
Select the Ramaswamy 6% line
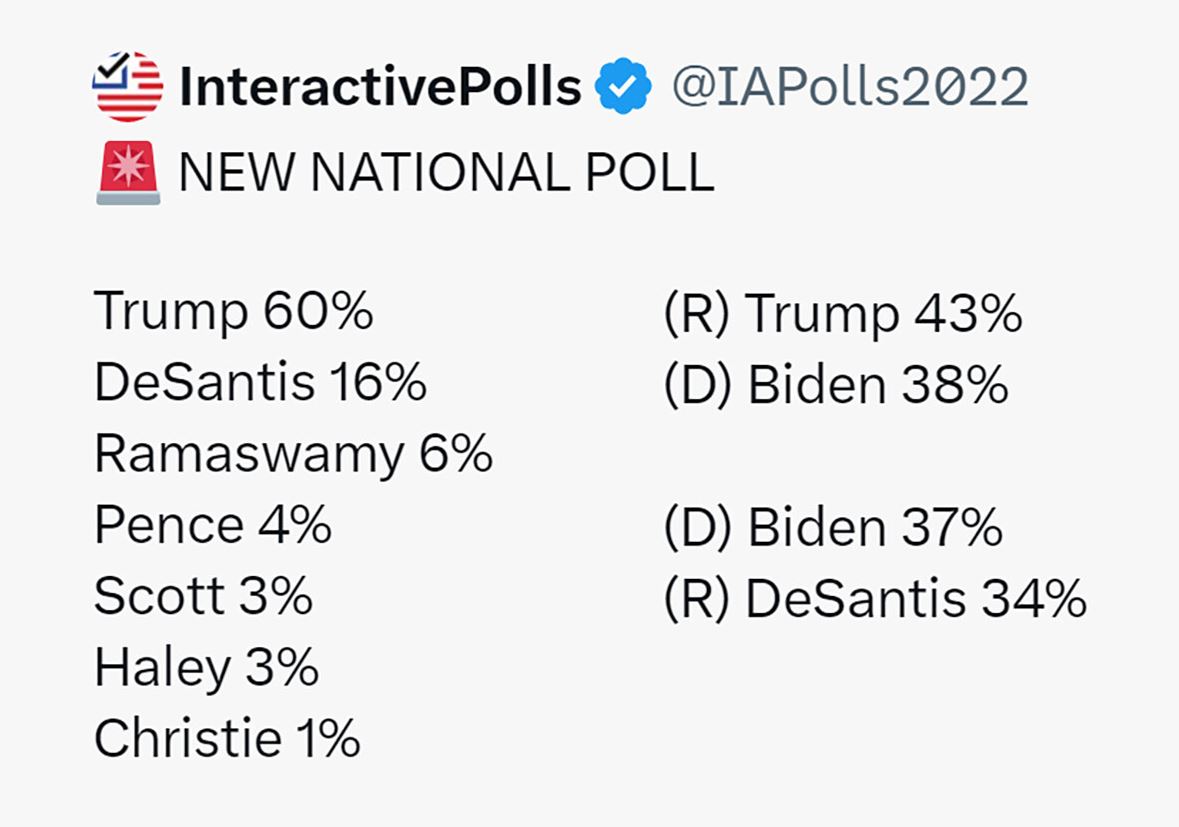coord(293,454)
